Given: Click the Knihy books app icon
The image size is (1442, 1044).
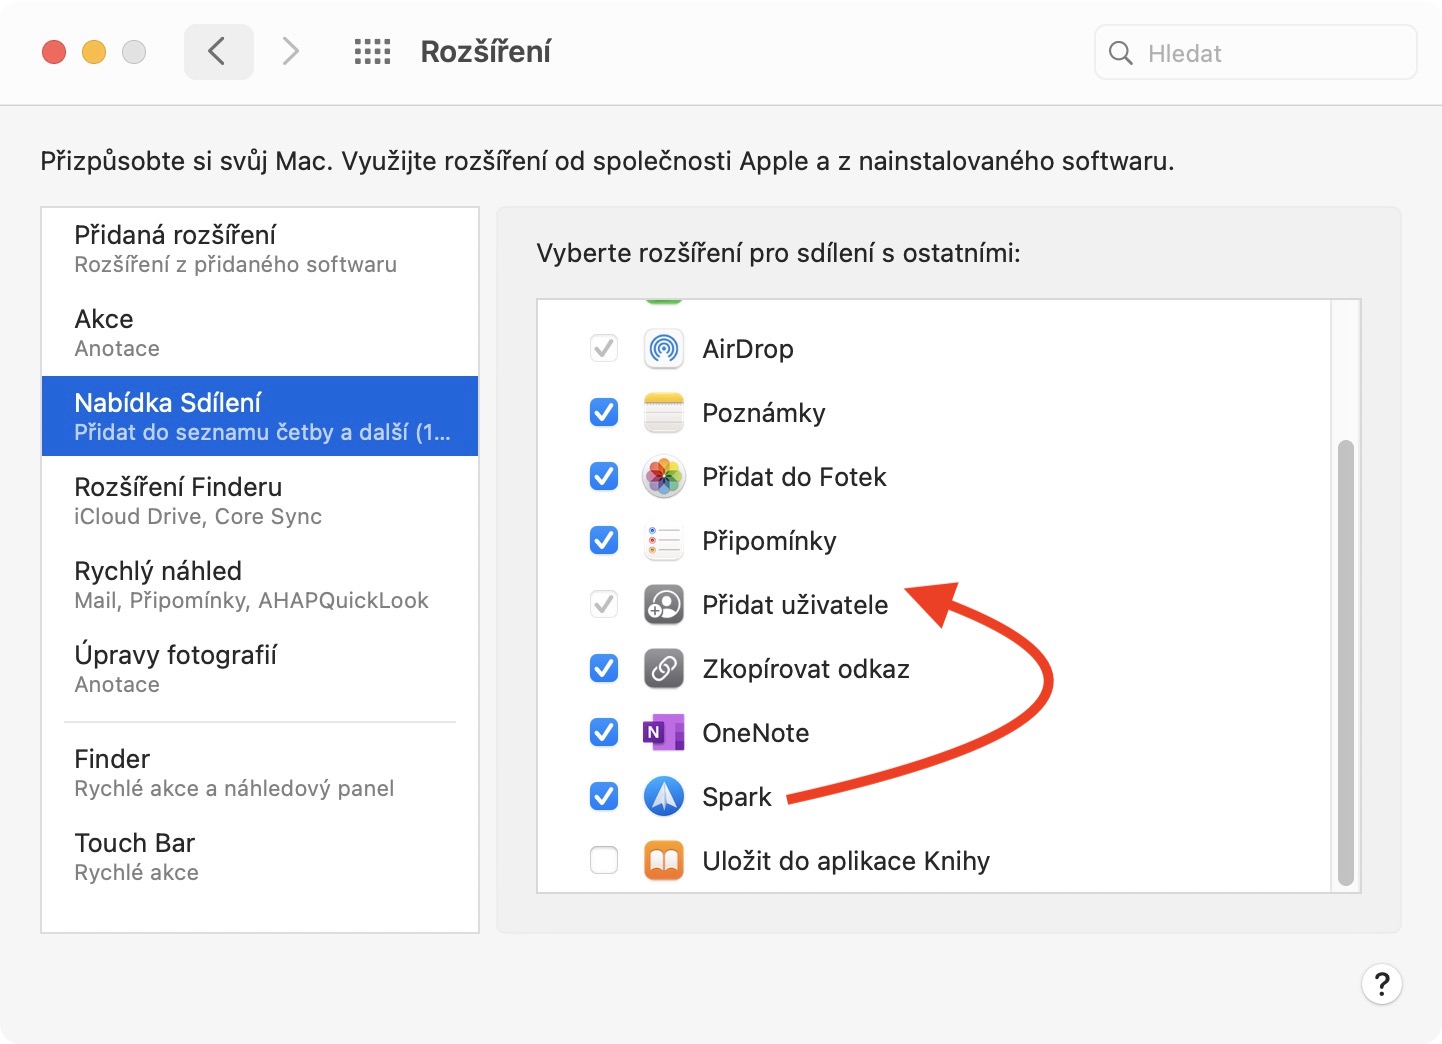Looking at the screenshot, I should 663,861.
